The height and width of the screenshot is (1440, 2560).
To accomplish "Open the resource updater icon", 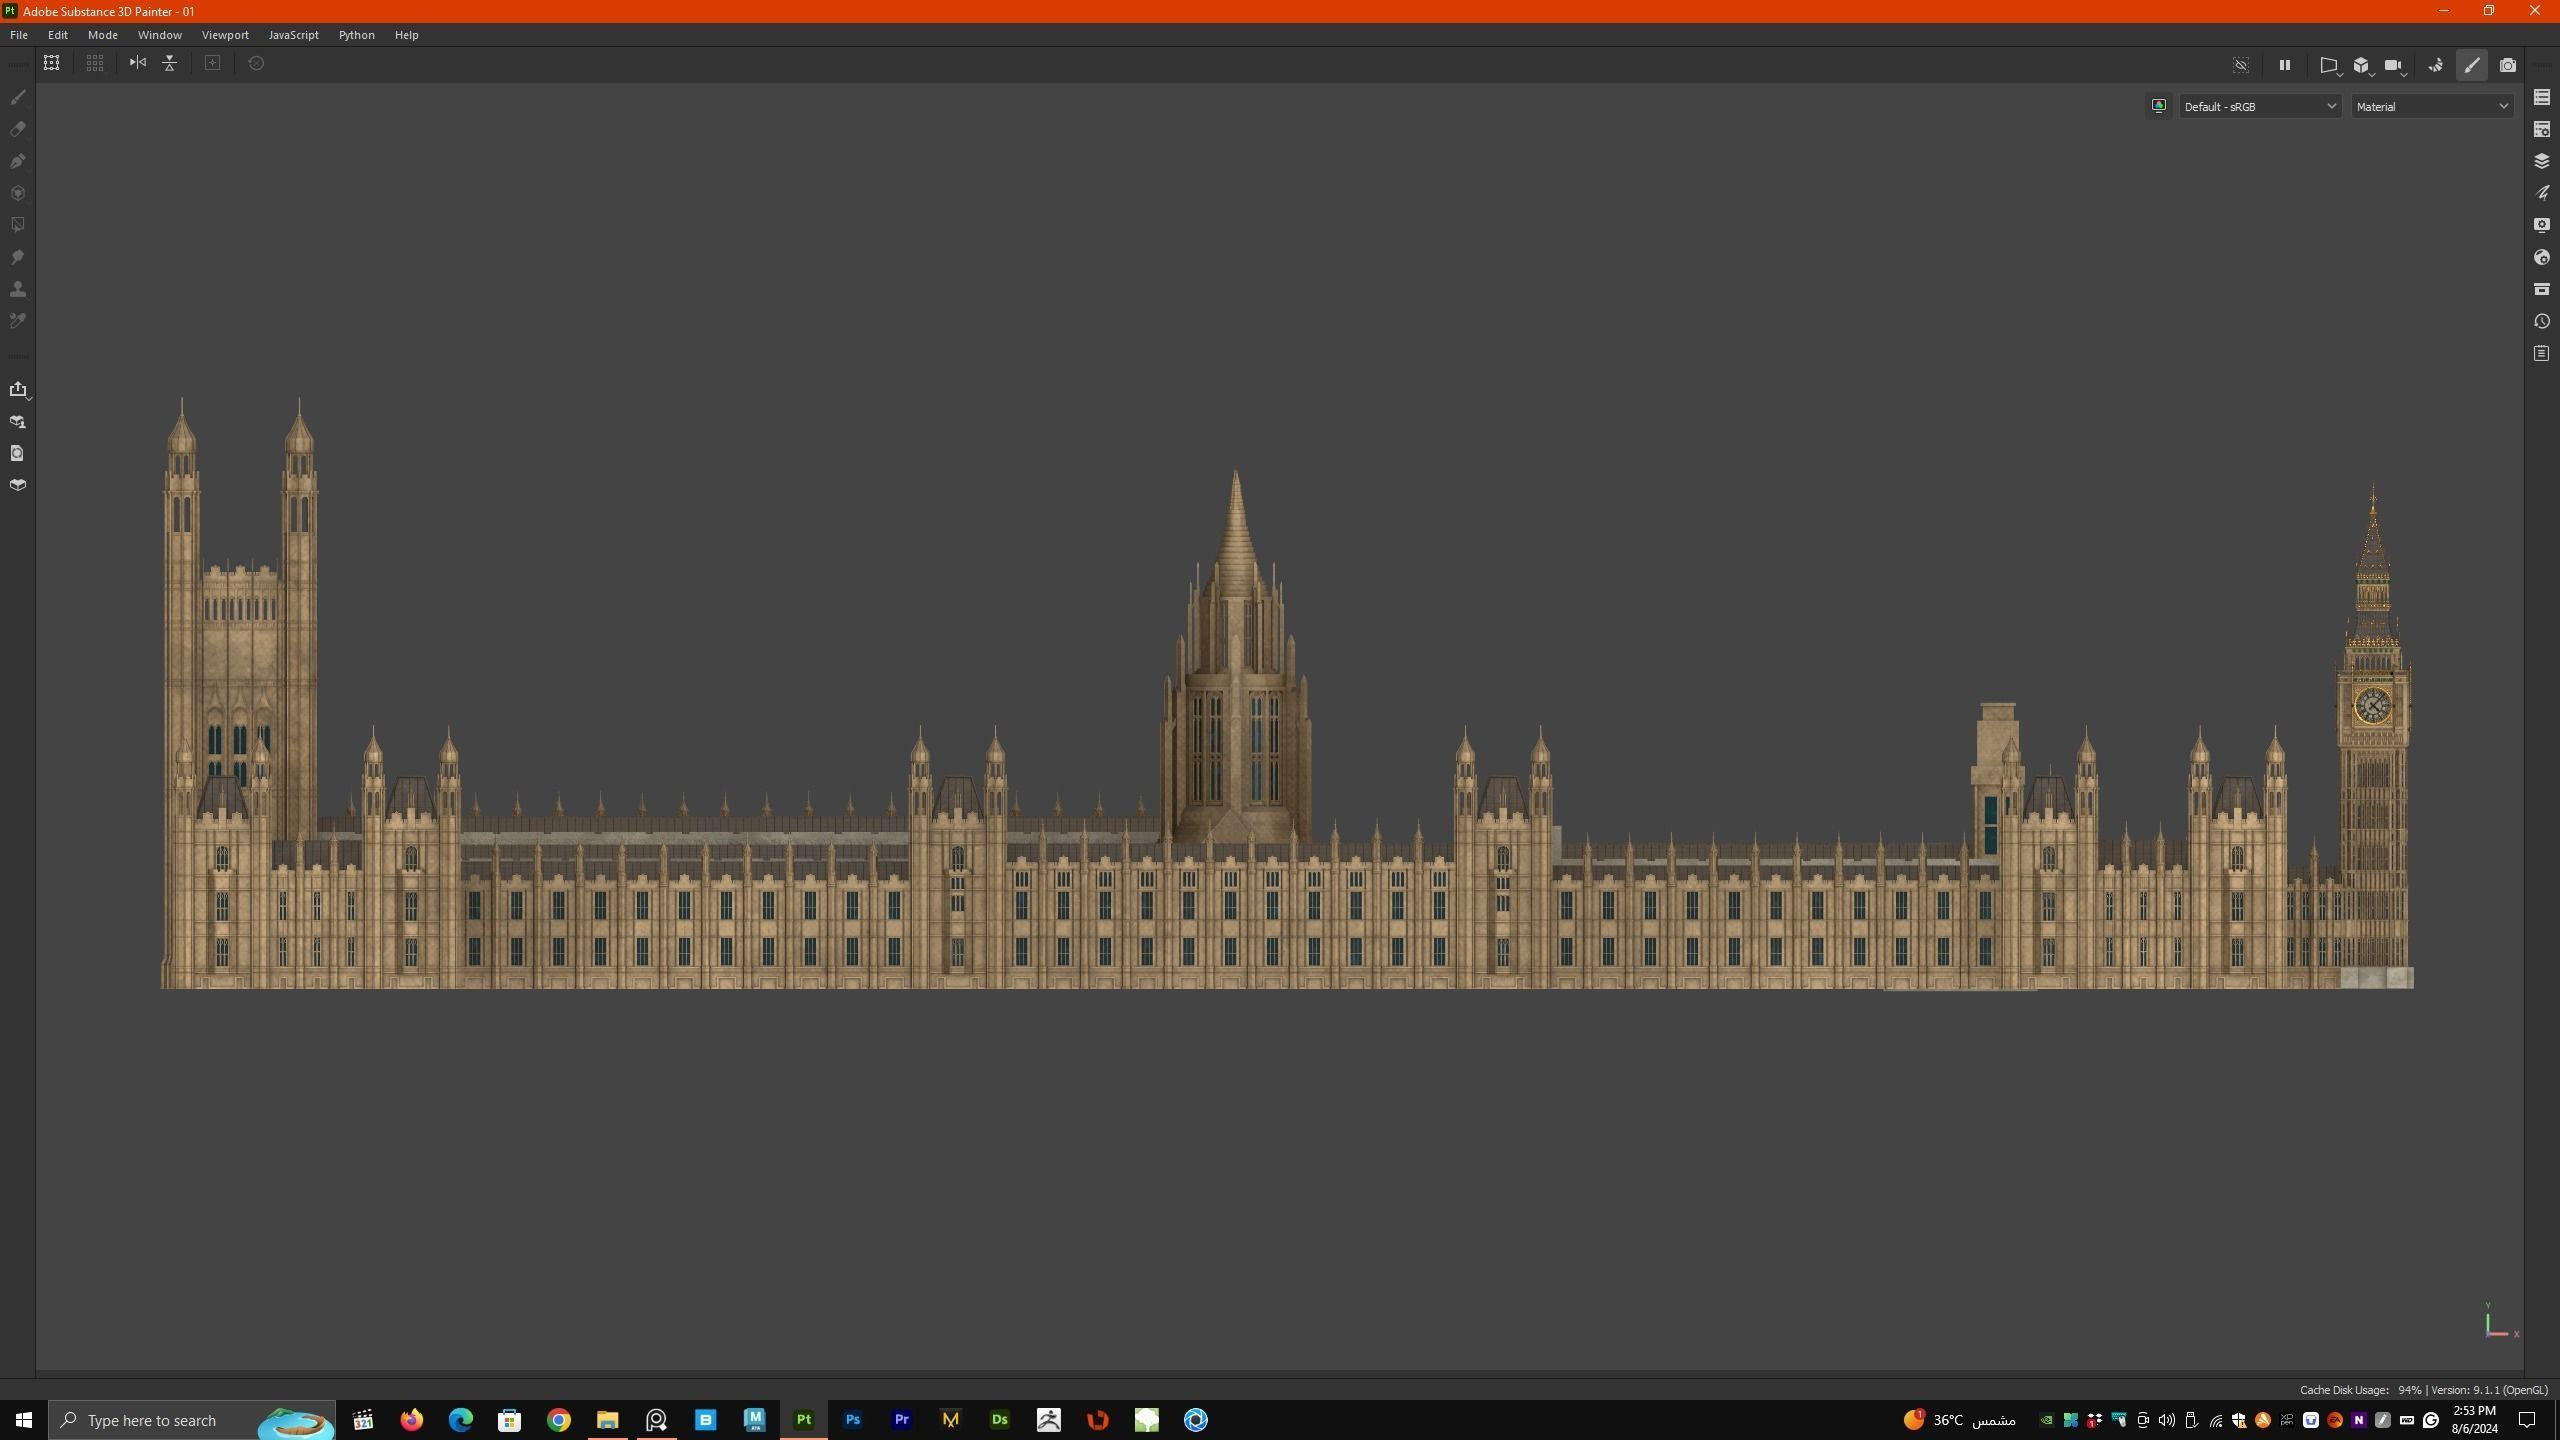I will click(x=18, y=453).
